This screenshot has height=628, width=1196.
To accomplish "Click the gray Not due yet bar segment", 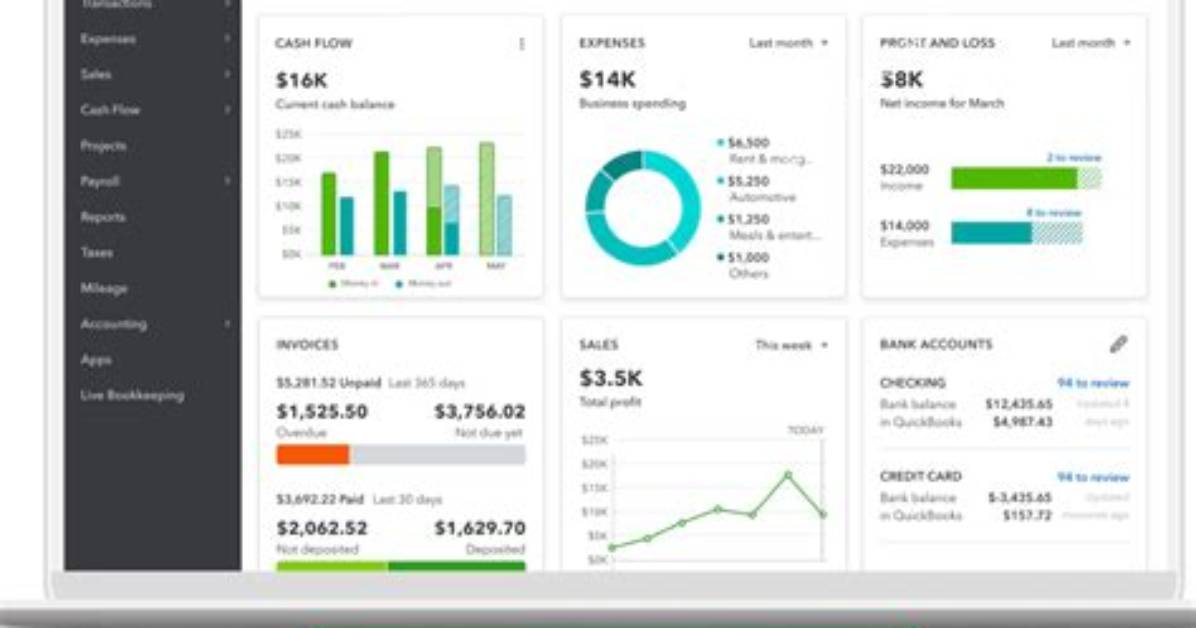I will coord(438,455).
